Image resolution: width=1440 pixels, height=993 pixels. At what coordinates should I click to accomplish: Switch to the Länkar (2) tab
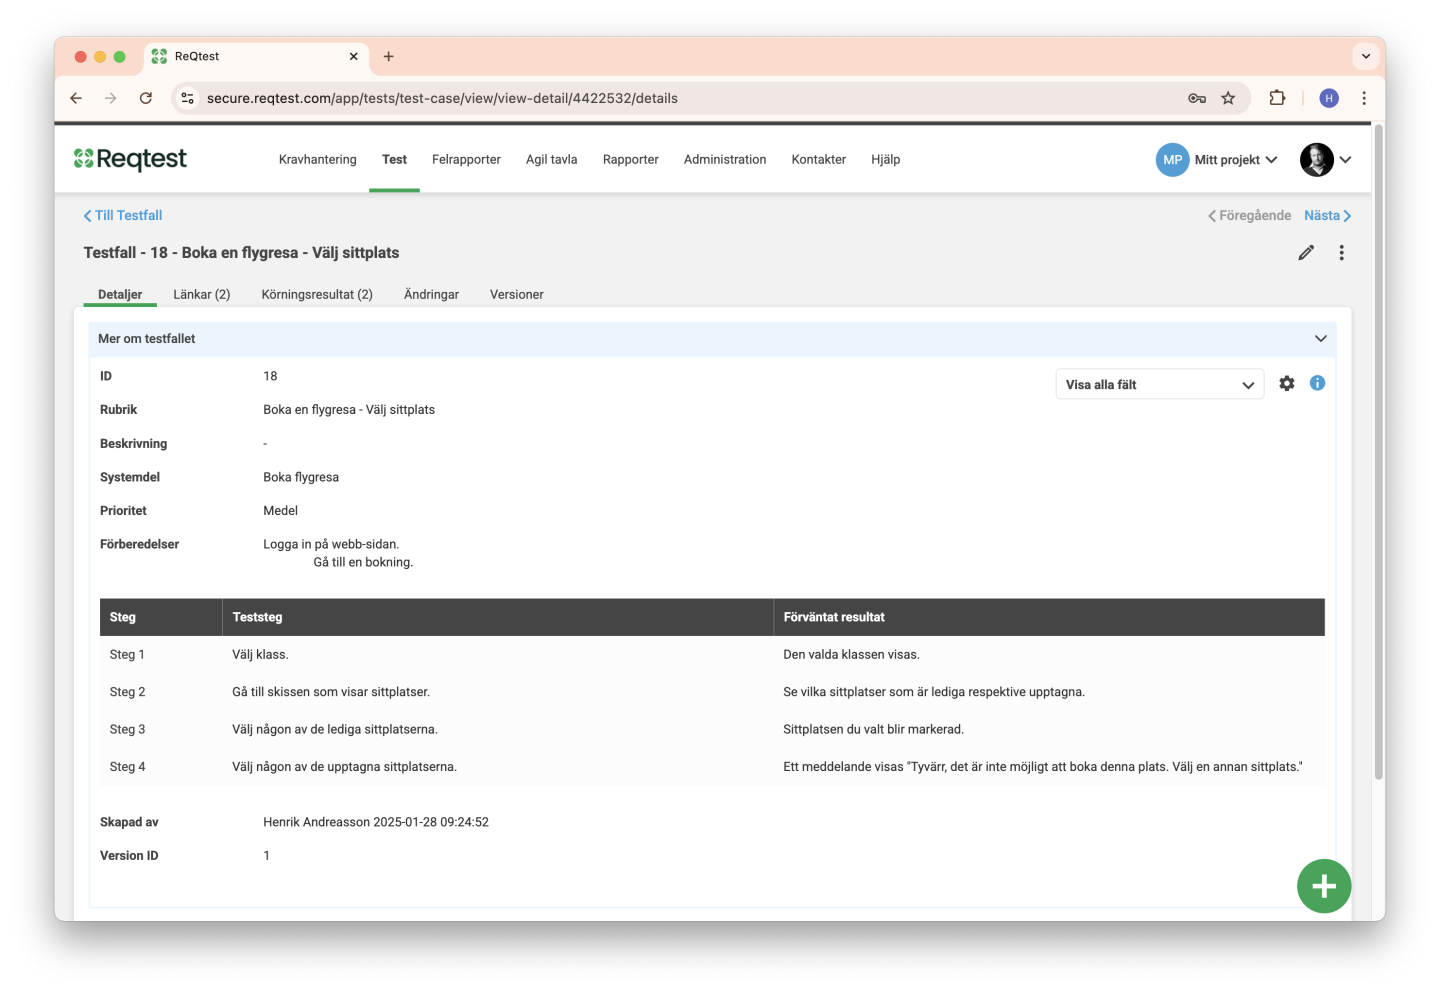pyautogui.click(x=201, y=295)
